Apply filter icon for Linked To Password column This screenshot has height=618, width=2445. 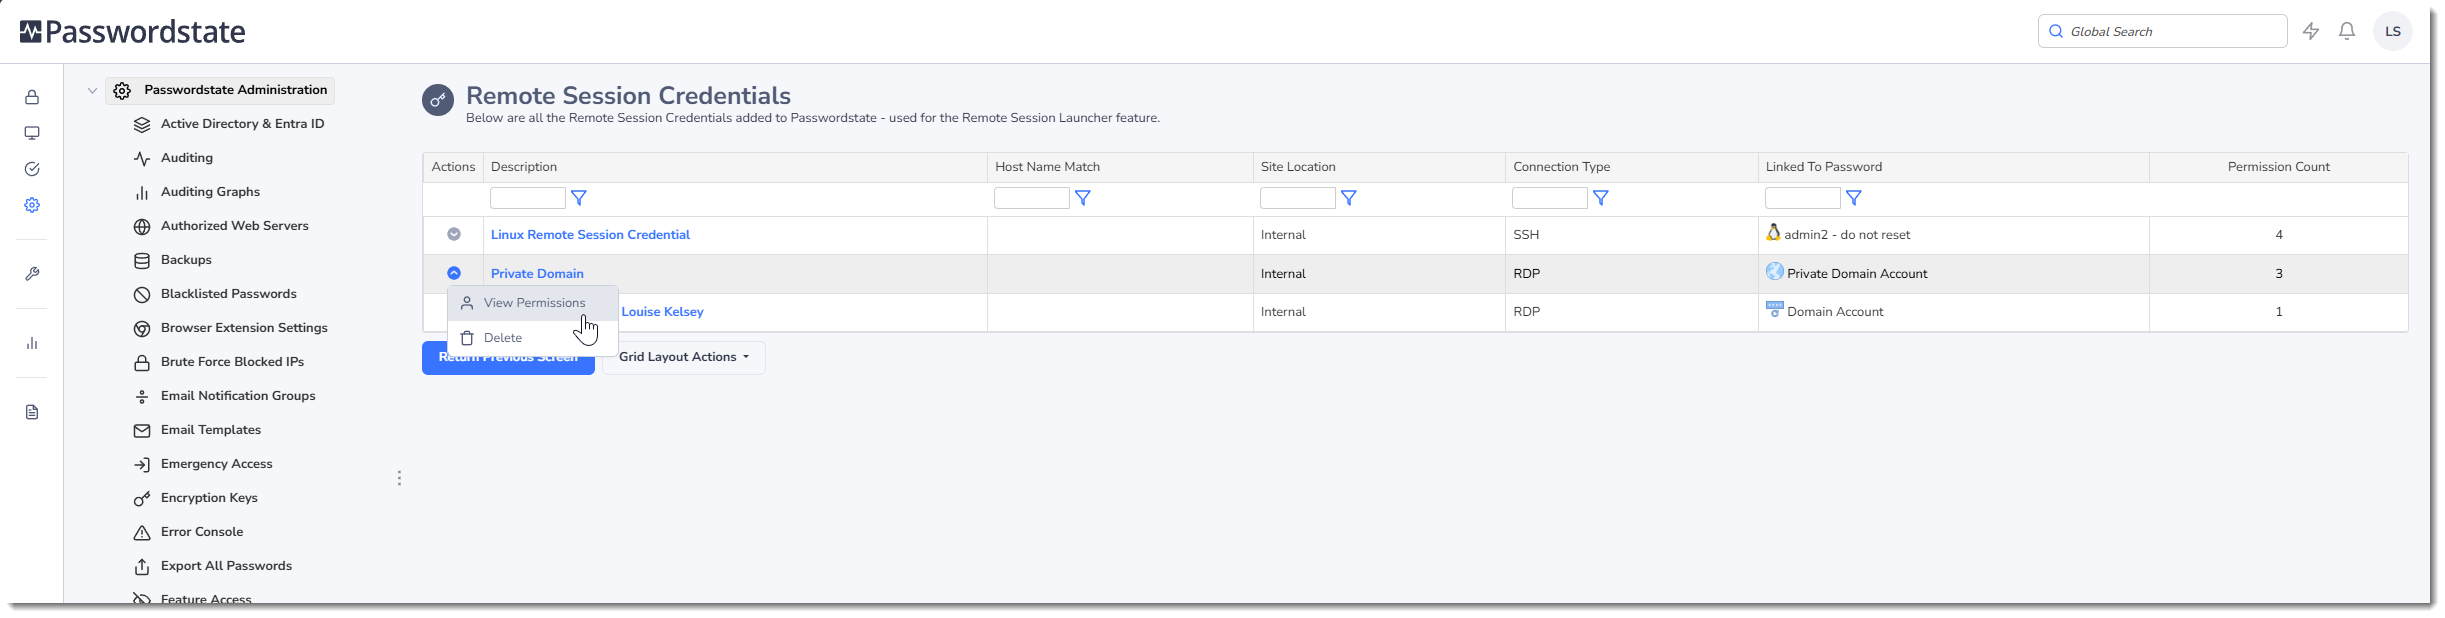click(x=1853, y=198)
